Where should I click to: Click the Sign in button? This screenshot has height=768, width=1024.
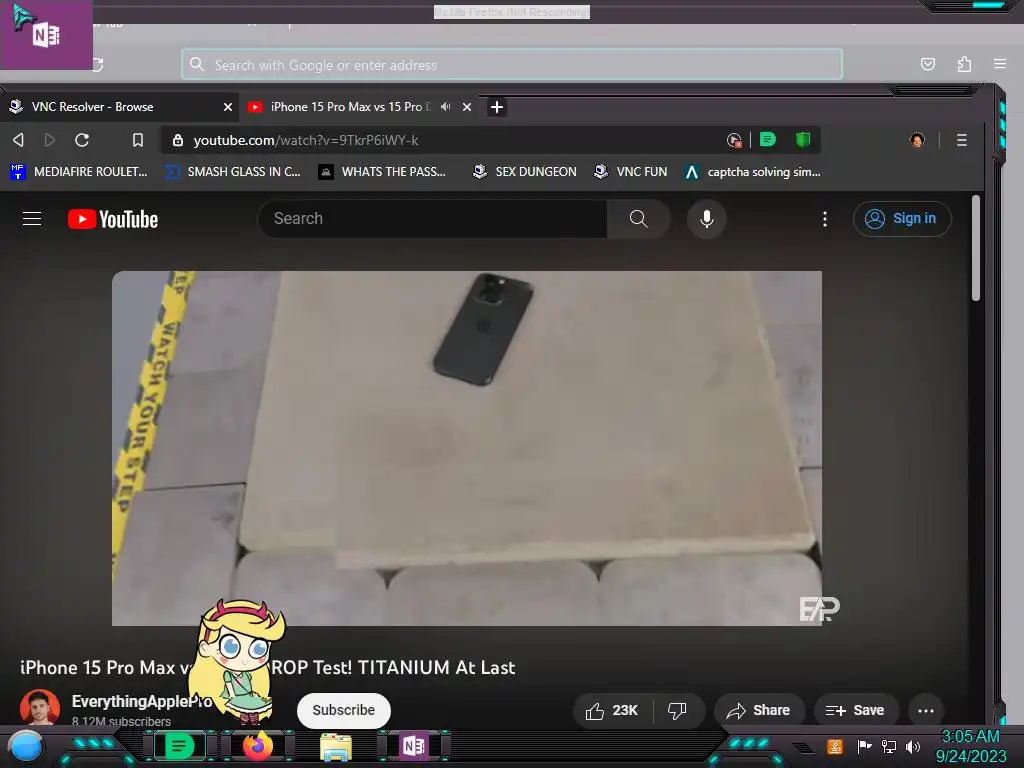pos(902,218)
